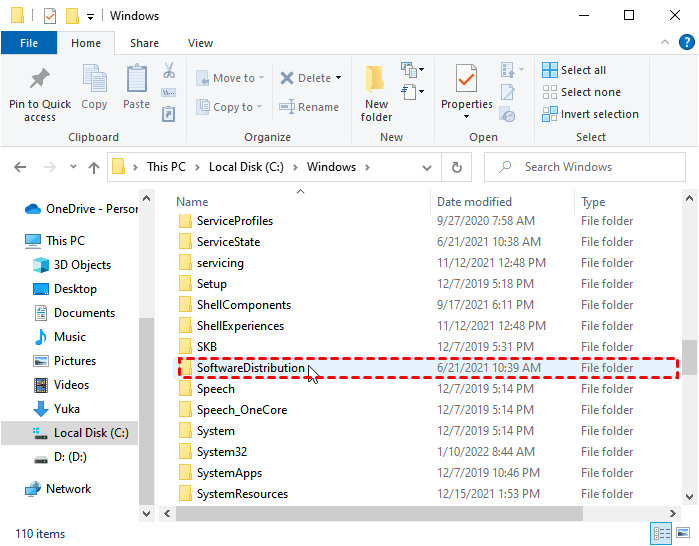Collapse the ribbon with the caret
The image size is (699, 546).
click(x=665, y=42)
